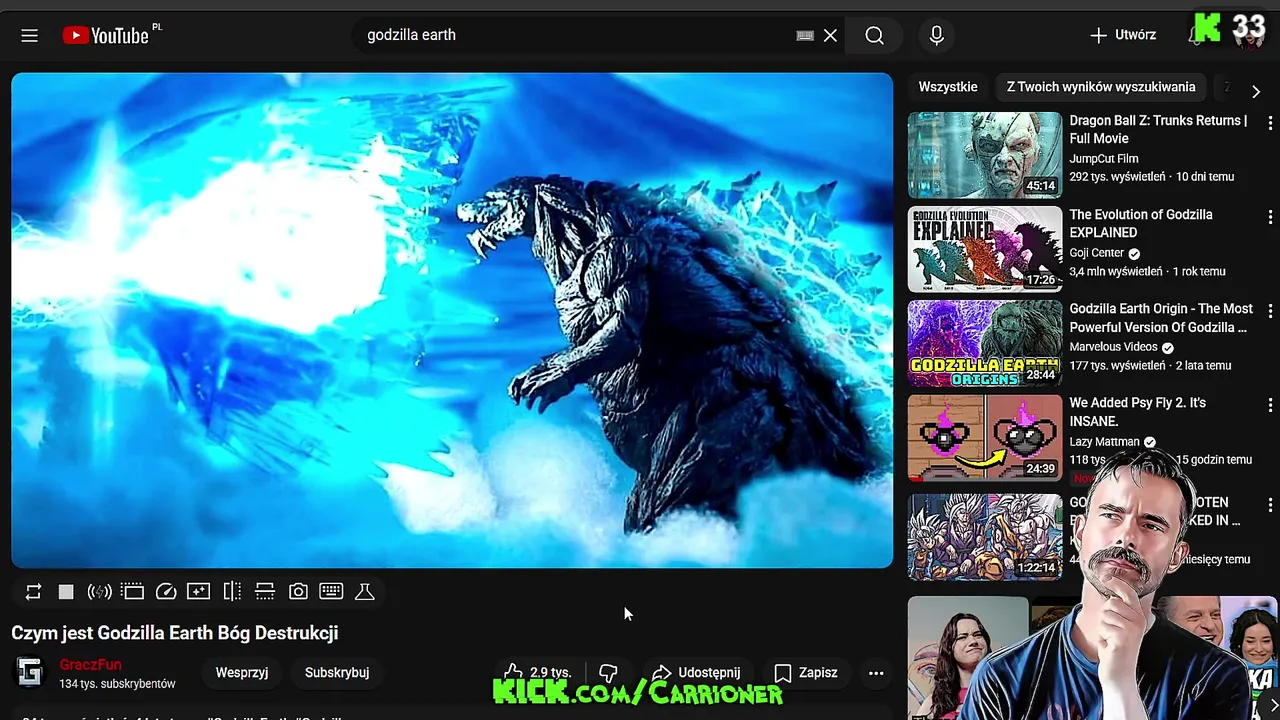Open options menu for Dragon Ball Z video
1280x720 pixels.
click(1270, 122)
